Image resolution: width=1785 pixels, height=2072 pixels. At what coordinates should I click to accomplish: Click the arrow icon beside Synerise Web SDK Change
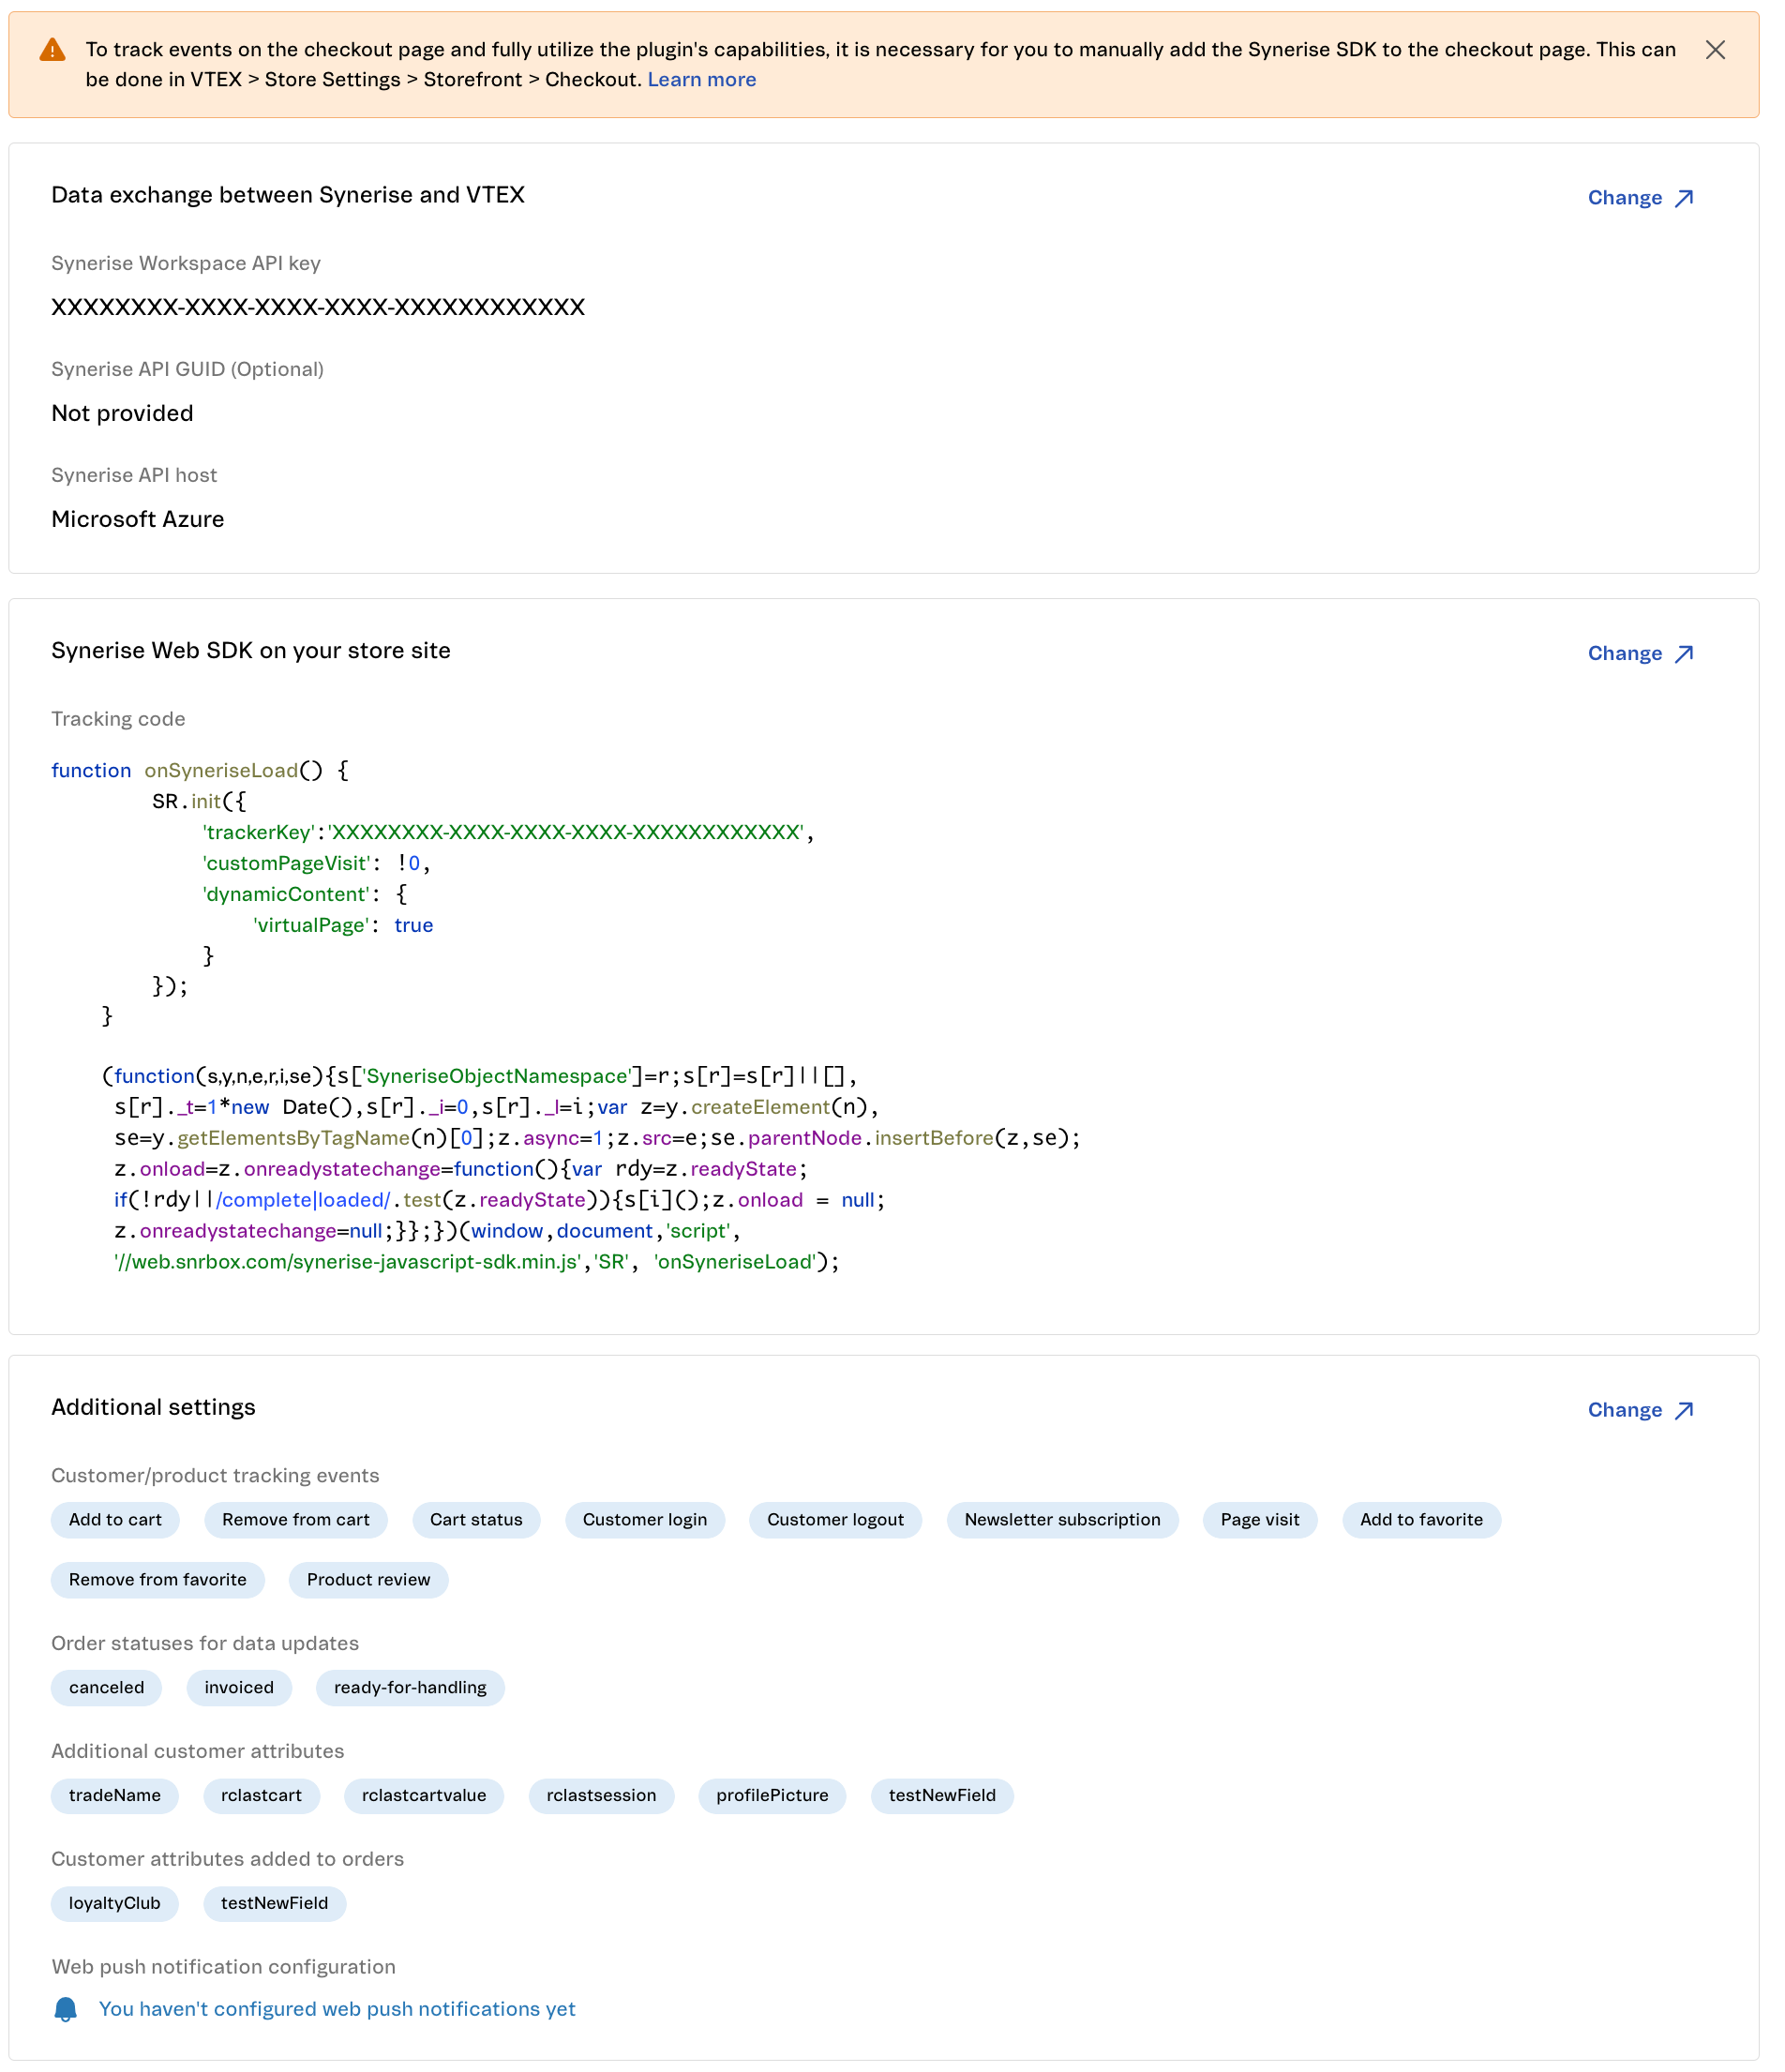pos(1684,653)
